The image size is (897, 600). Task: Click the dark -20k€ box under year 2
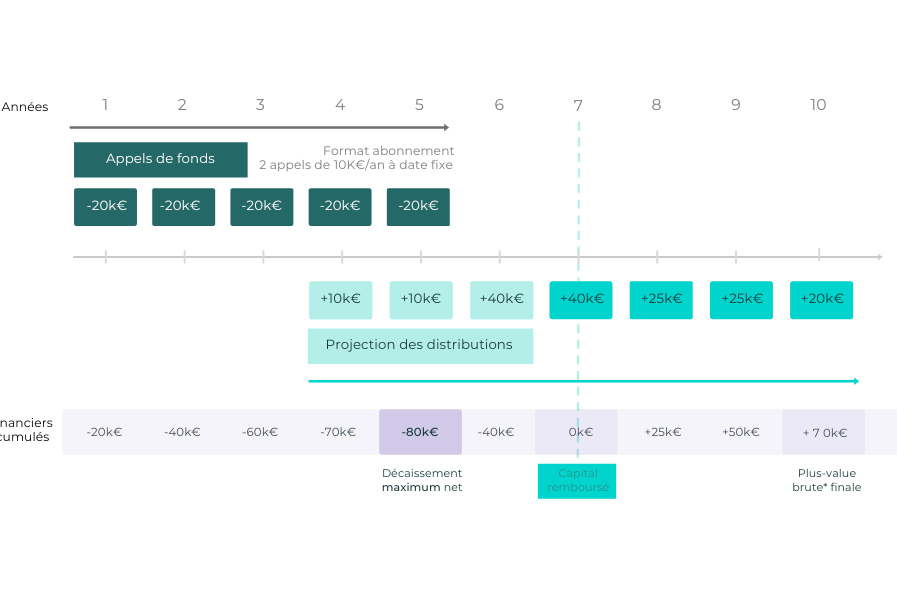184,206
